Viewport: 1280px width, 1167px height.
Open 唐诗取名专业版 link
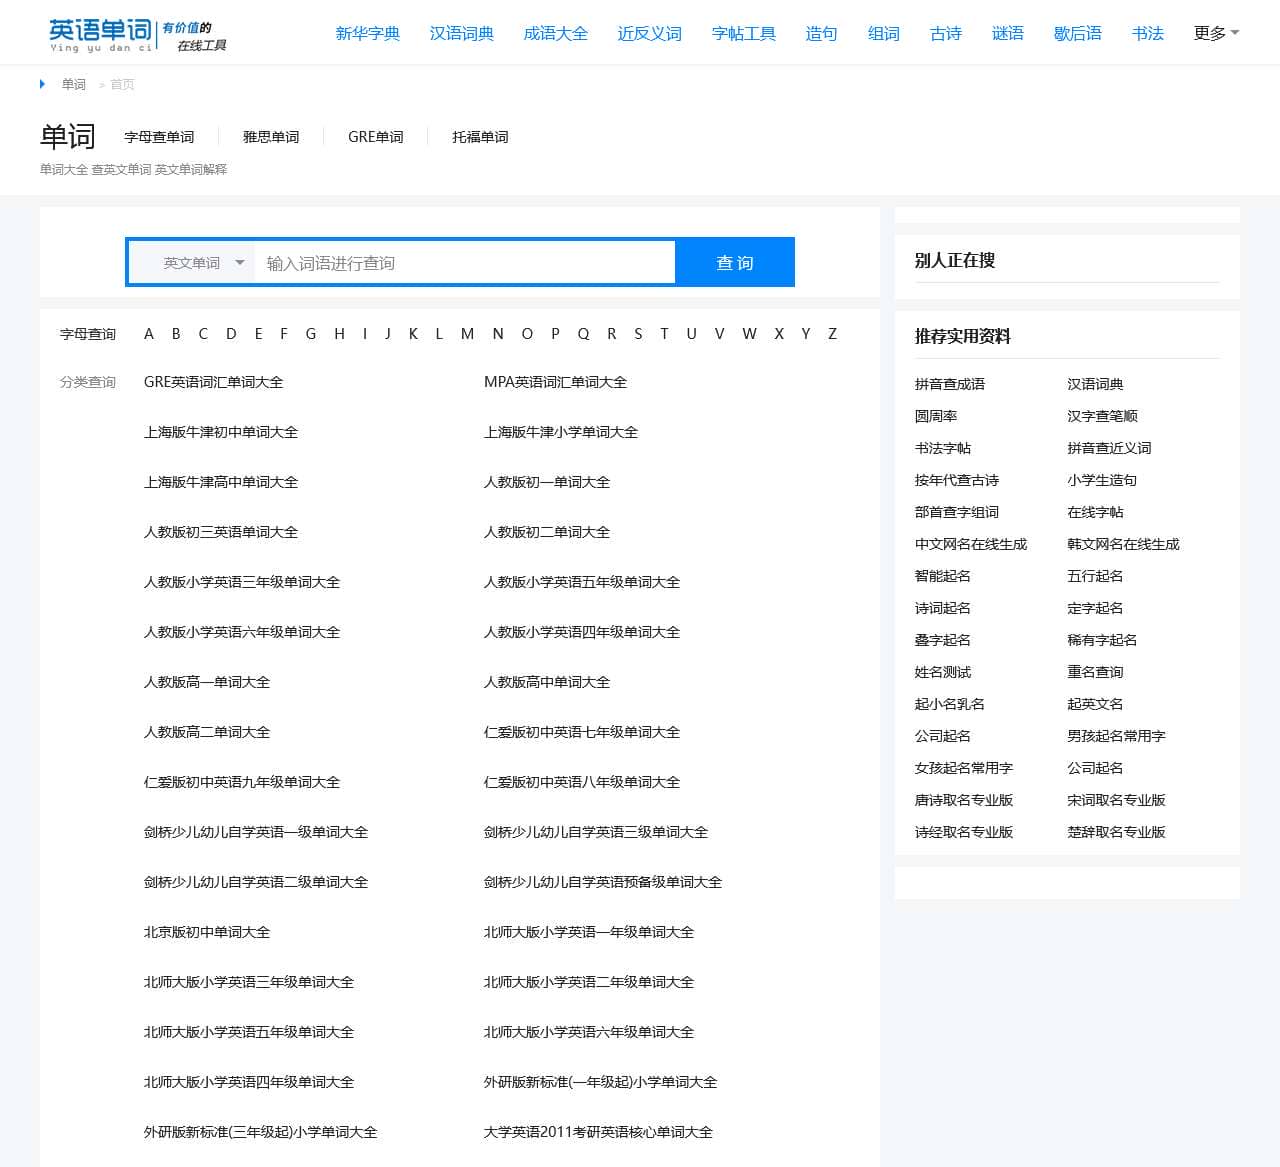[x=964, y=800]
